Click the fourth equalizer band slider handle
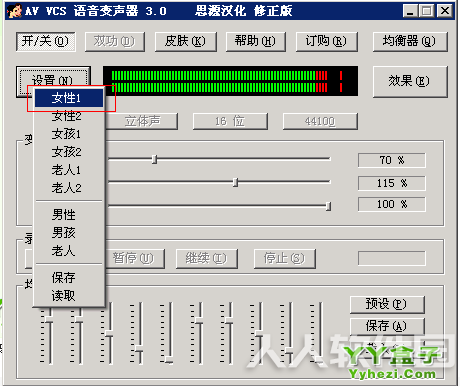460x386 pixels. pyautogui.click(x=139, y=349)
